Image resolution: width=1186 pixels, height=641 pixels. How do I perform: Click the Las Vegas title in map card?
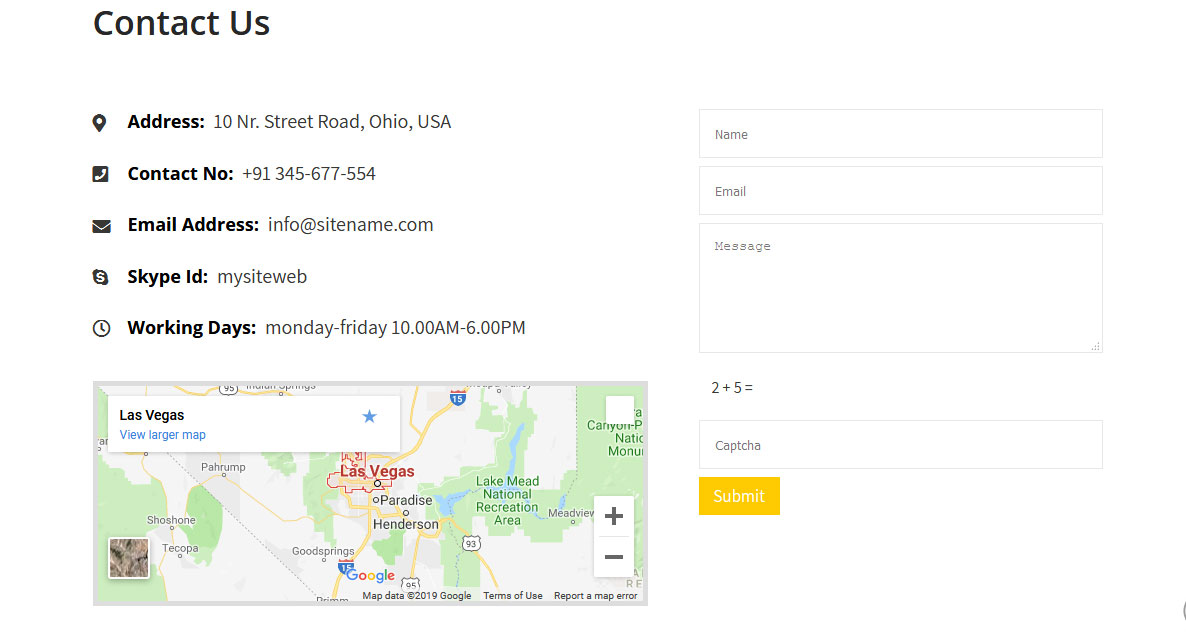151,415
